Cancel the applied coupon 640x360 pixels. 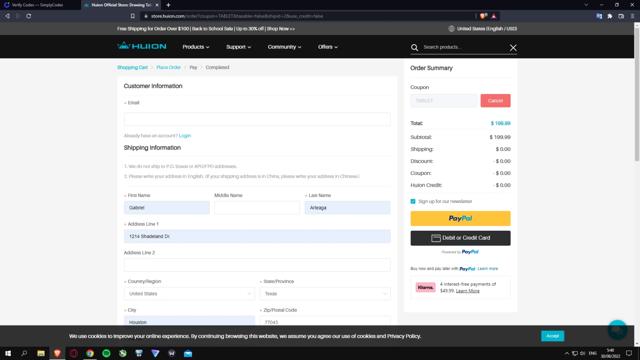click(x=495, y=100)
